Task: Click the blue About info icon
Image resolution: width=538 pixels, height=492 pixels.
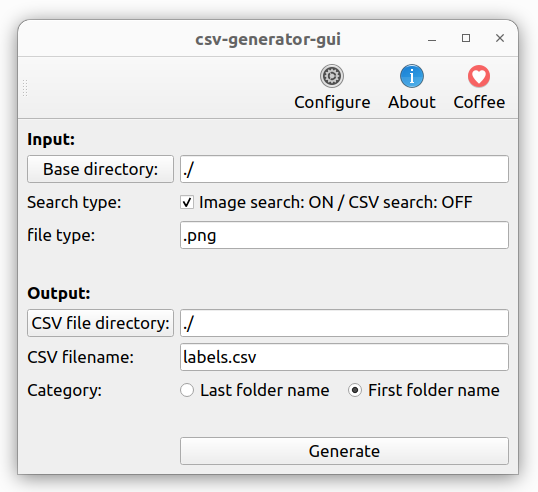Action: pyautogui.click(x=412, y=76)
